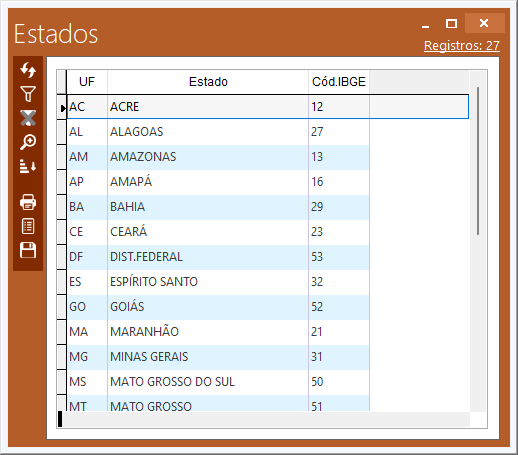This screenshot has height=455, width=518.
Task: Click the ESPÍRITO SANTO cell
Action: [x=208, y=282]
